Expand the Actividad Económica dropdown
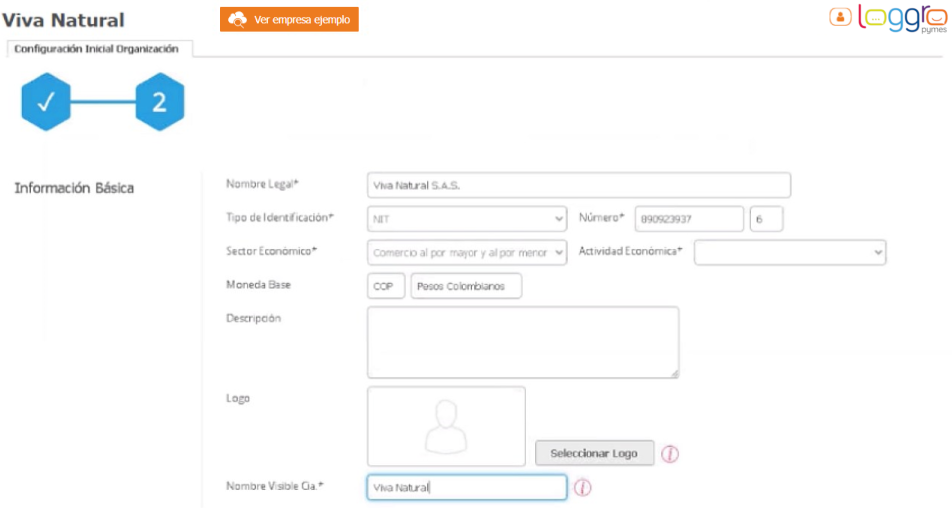Viewport: 952px width, 508px height. [789, 253]
